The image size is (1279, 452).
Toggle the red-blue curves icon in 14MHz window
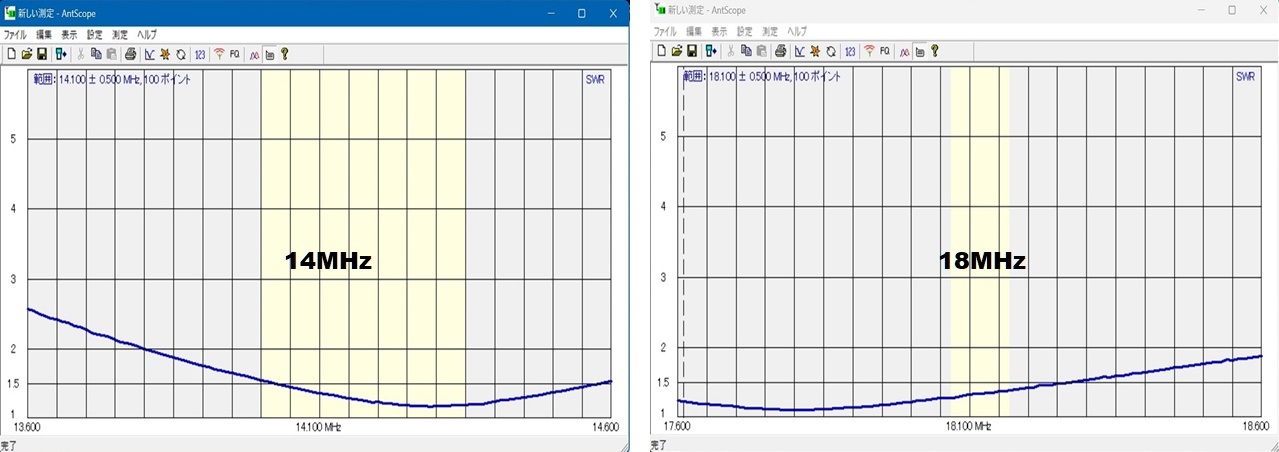pos(254,54)
